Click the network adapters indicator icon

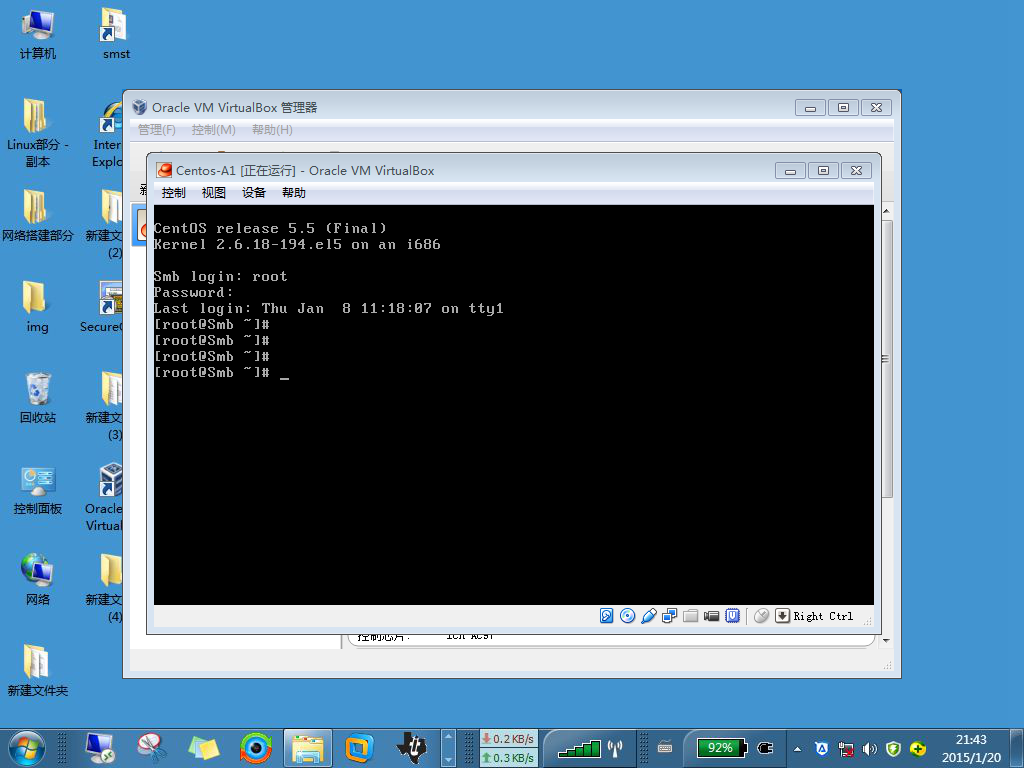tap(669, 616)
